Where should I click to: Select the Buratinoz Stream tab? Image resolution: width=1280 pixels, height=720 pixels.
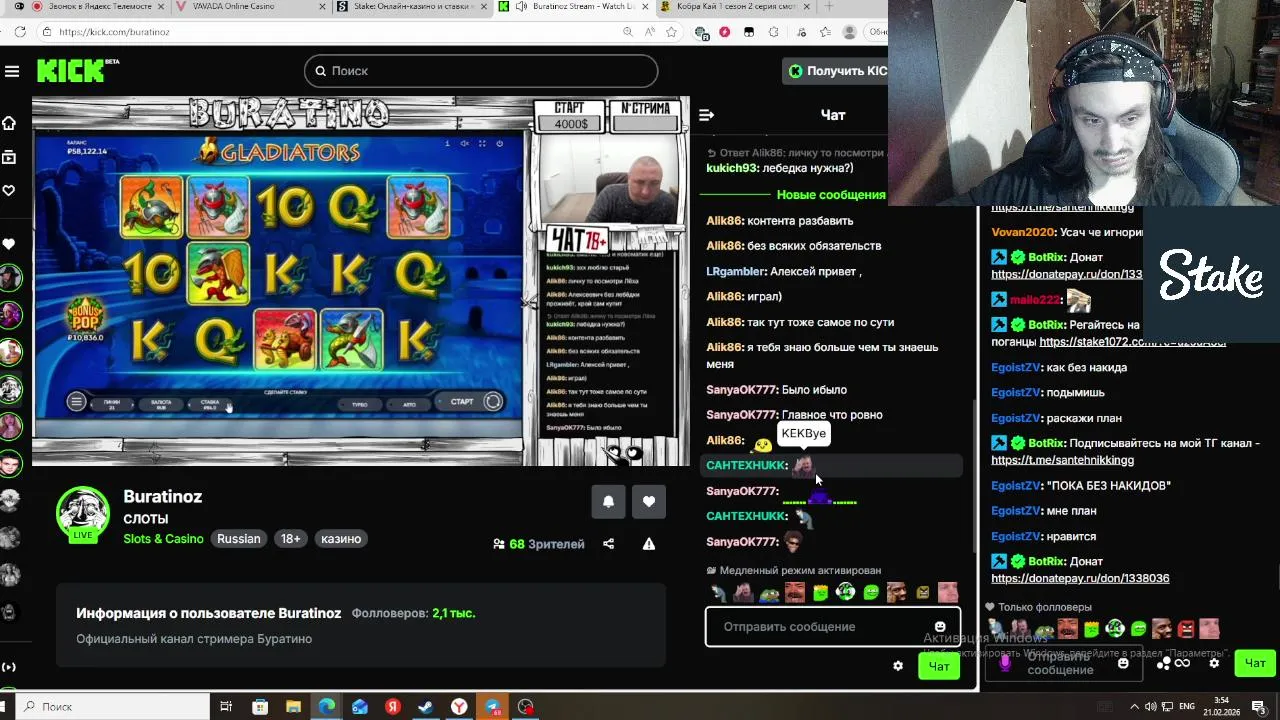(575, 7)
